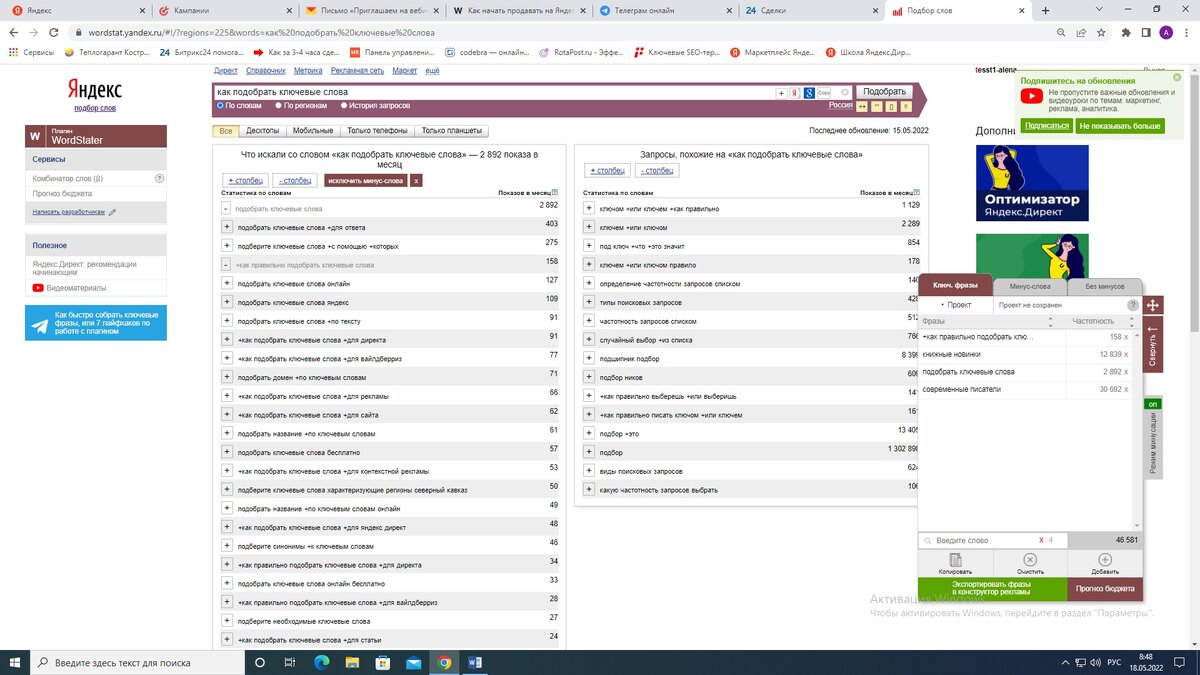Click the red x next to исключить минус-слова
Image resolution: width=1200 pixels, height=675 pixels.
416,181
